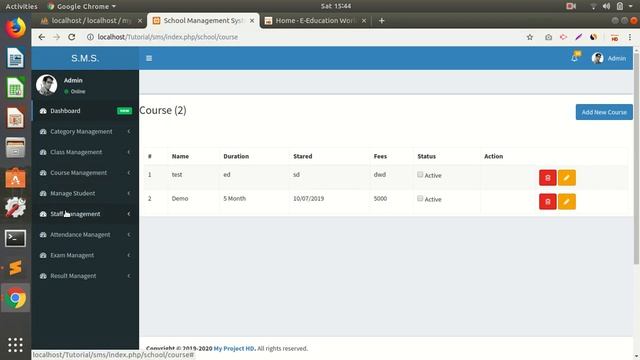Toggle Active checkbox for Demo course

(420, 198)
